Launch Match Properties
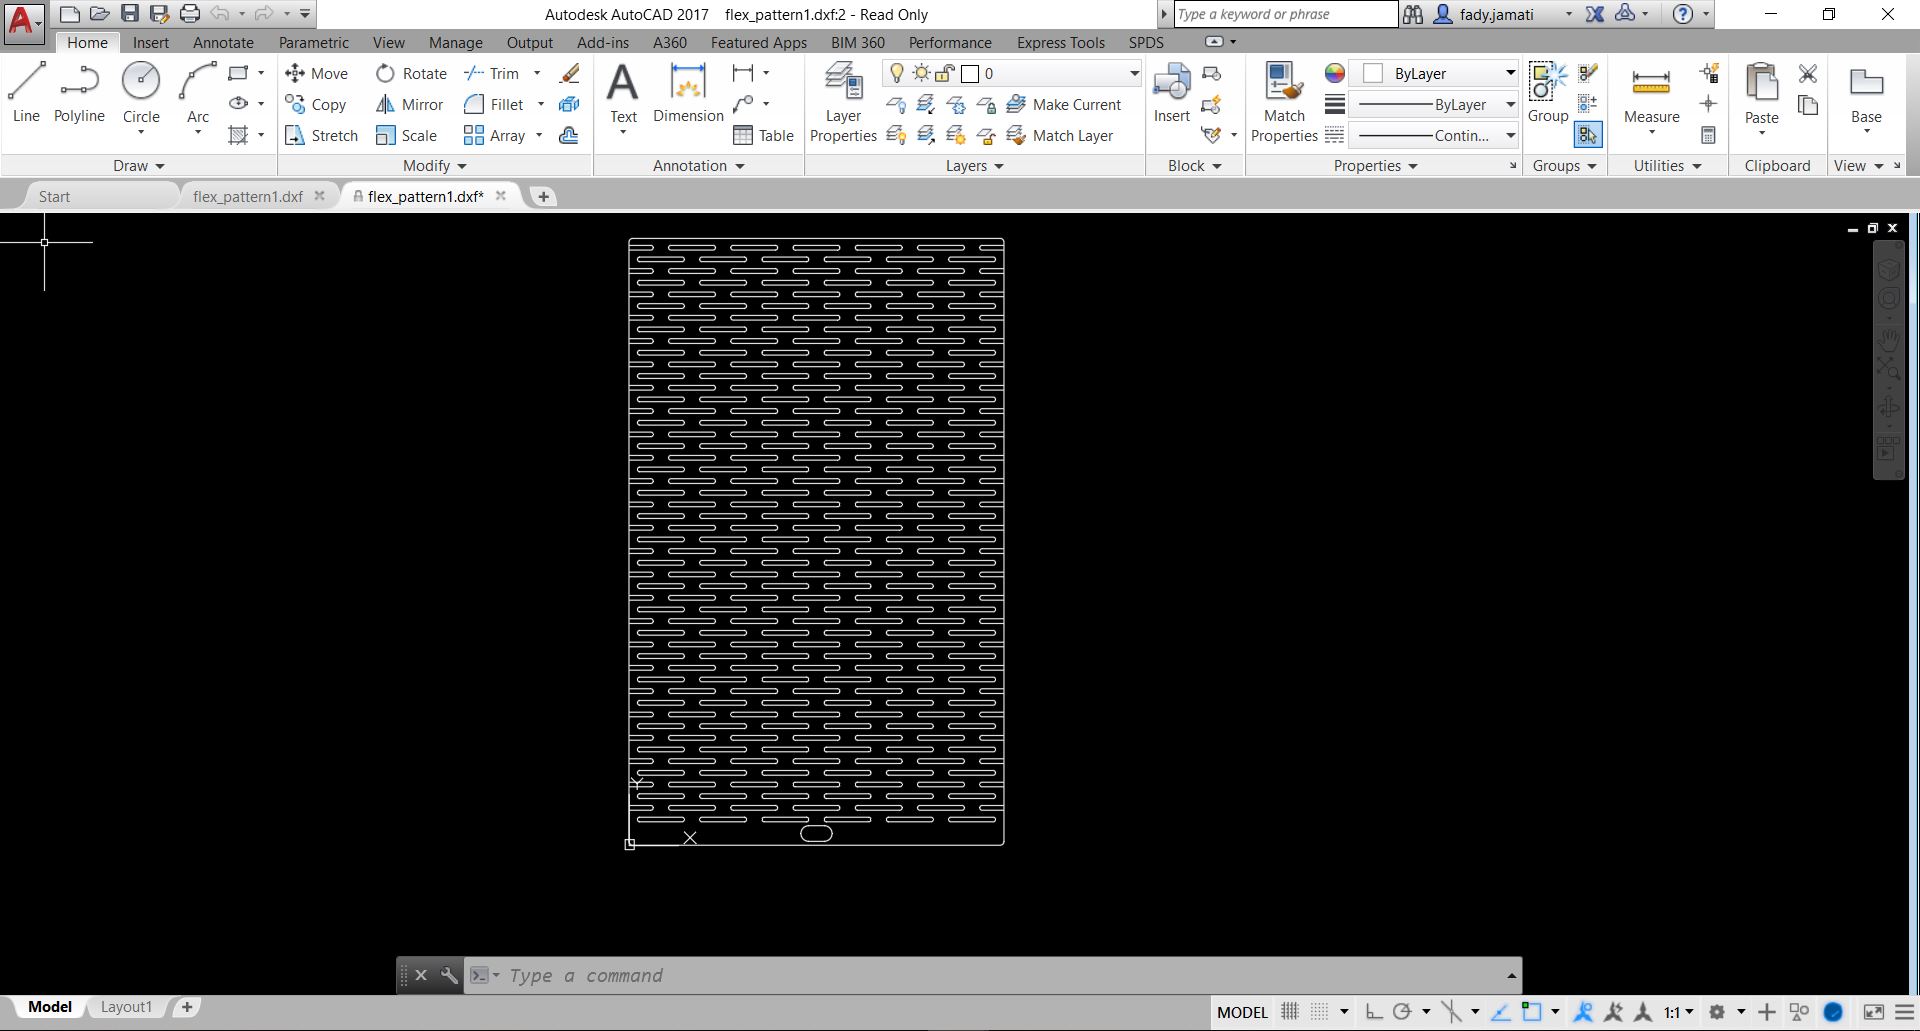 click(1284, 102)
